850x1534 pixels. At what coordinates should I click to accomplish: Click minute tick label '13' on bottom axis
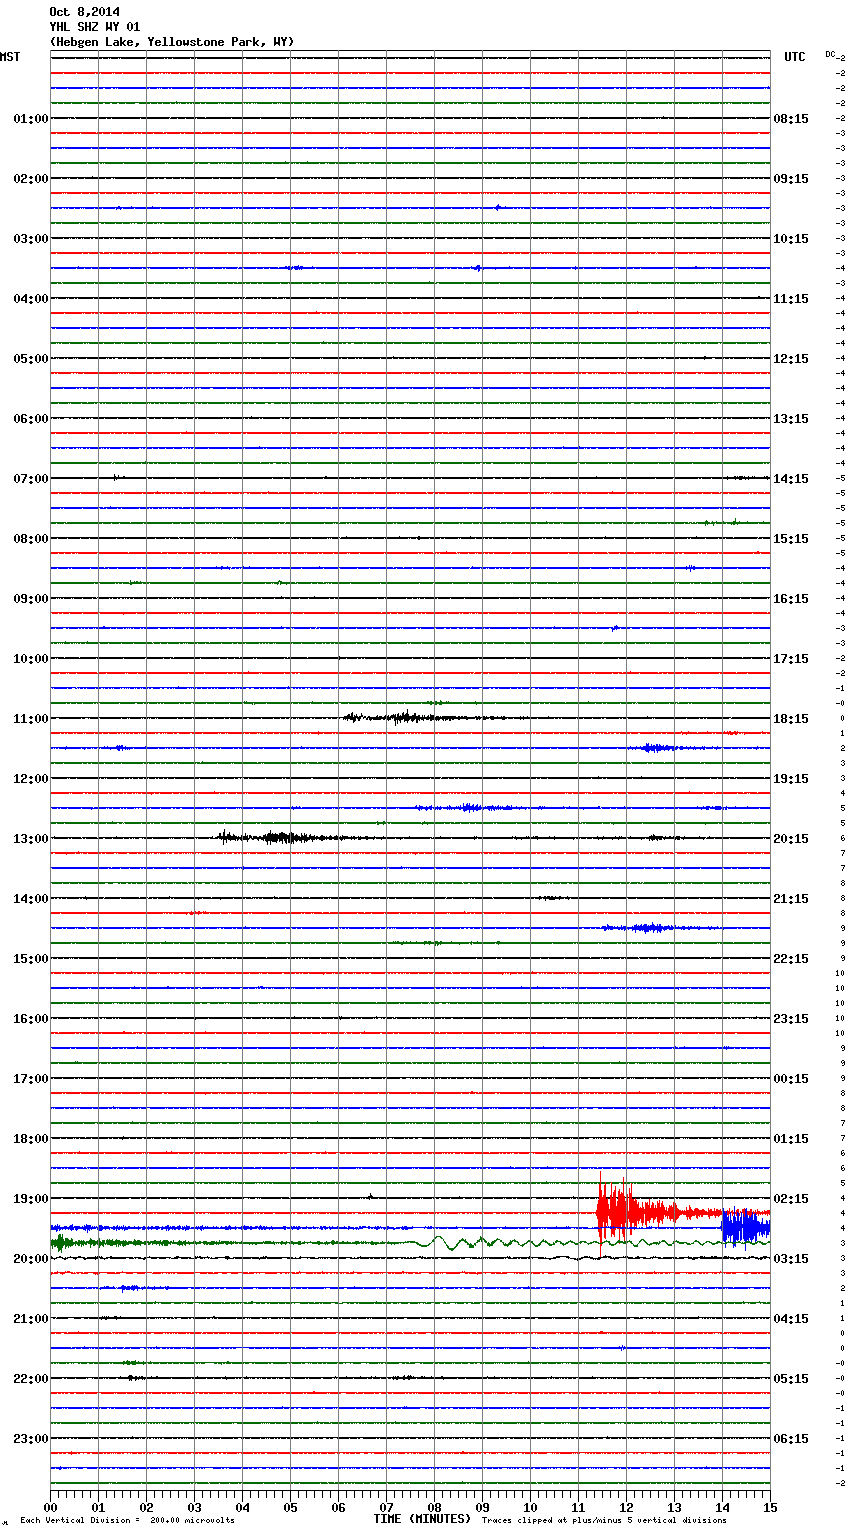[x=674, y=1506]
